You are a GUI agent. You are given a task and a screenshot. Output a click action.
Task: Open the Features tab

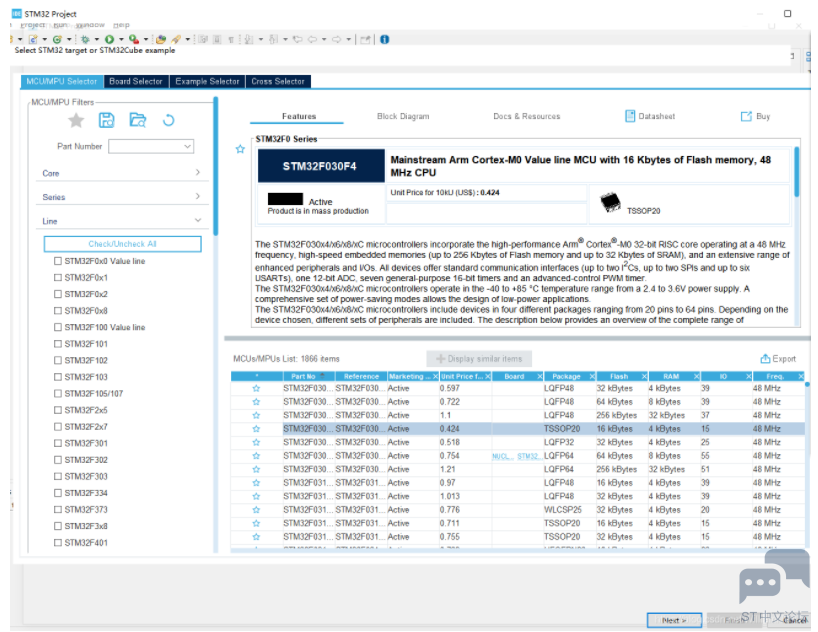pos(299,116)
